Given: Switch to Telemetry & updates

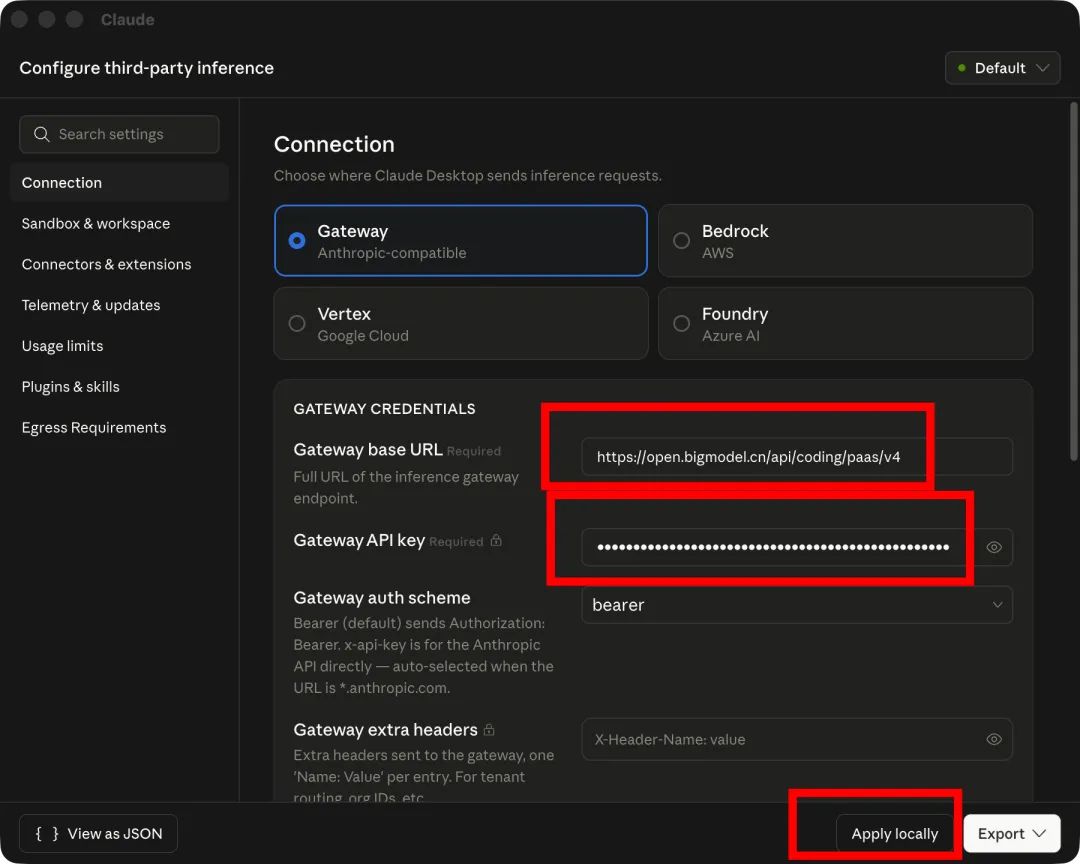Looking at the screenshot, I should click(91, 305).
